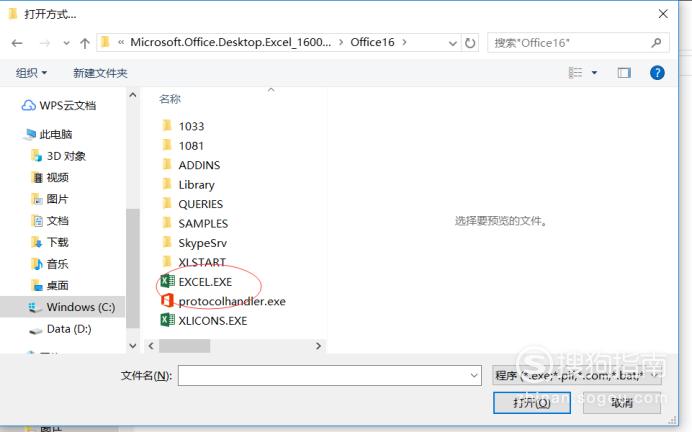Select the XLSTART folder
692x432 pixels.
tap(194, 262)
